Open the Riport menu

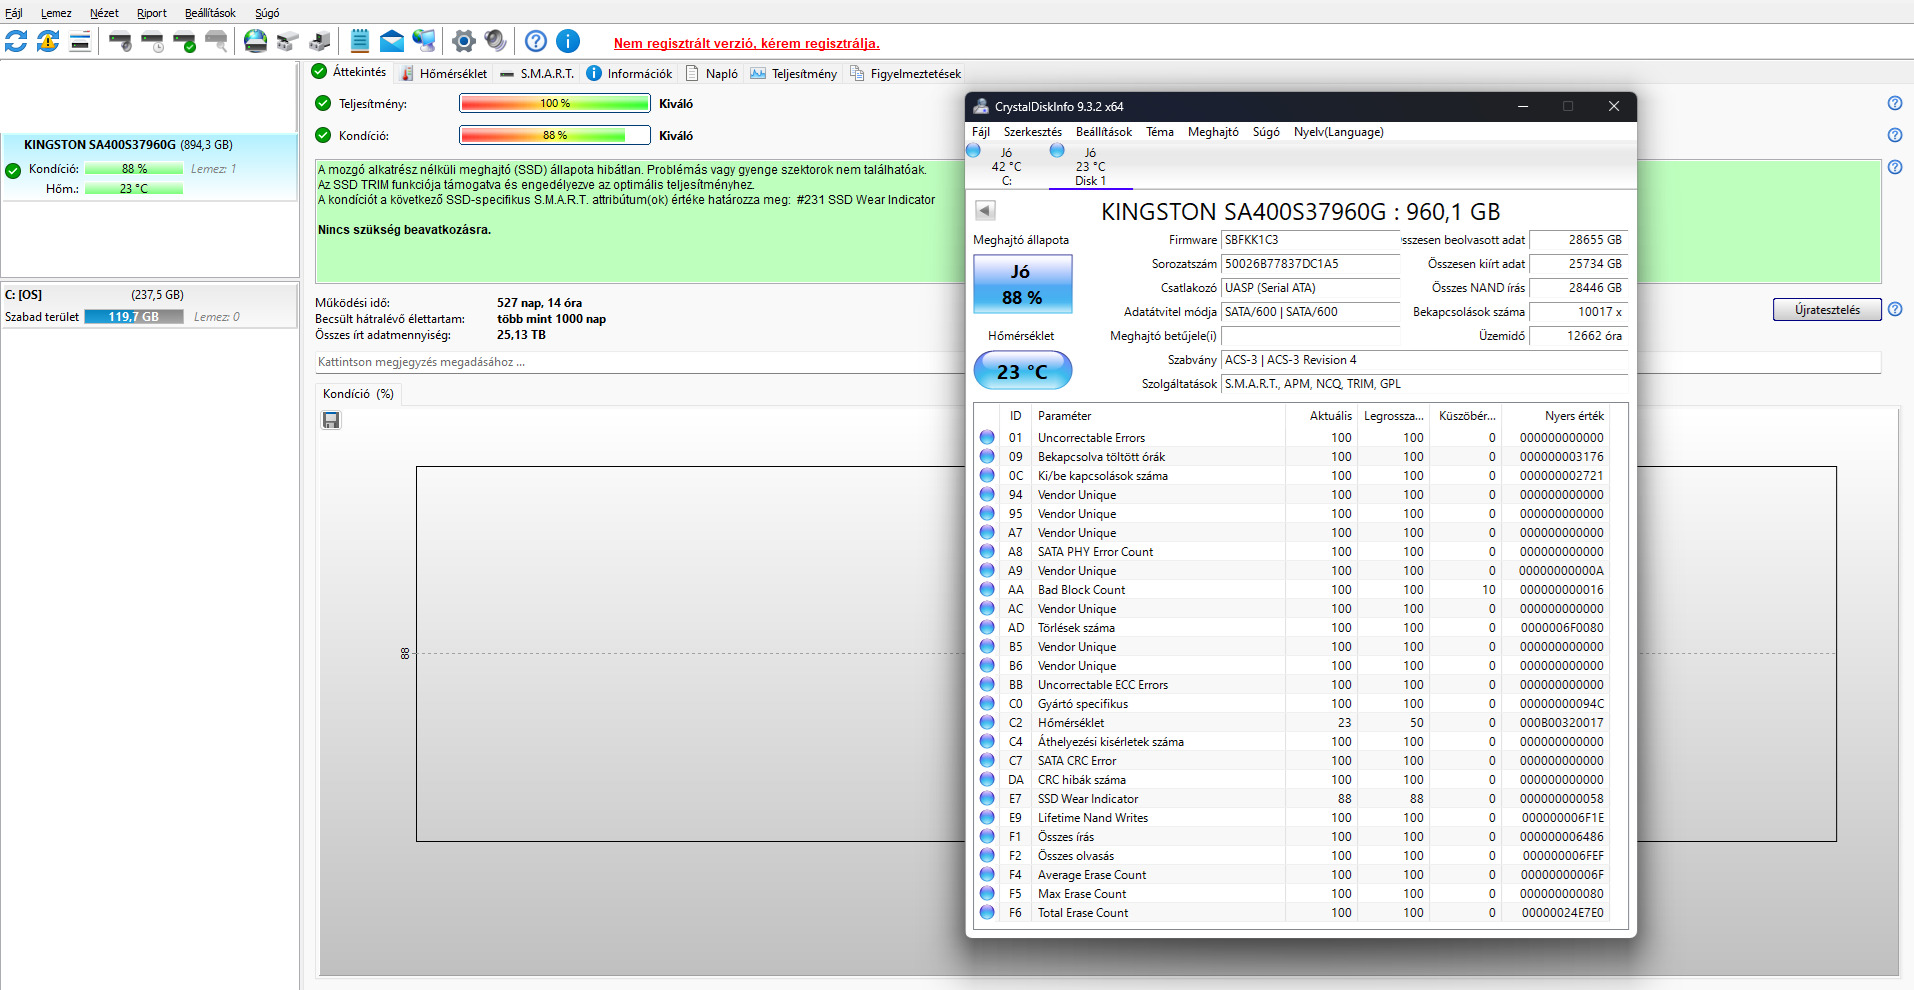[x=152, y=13]
